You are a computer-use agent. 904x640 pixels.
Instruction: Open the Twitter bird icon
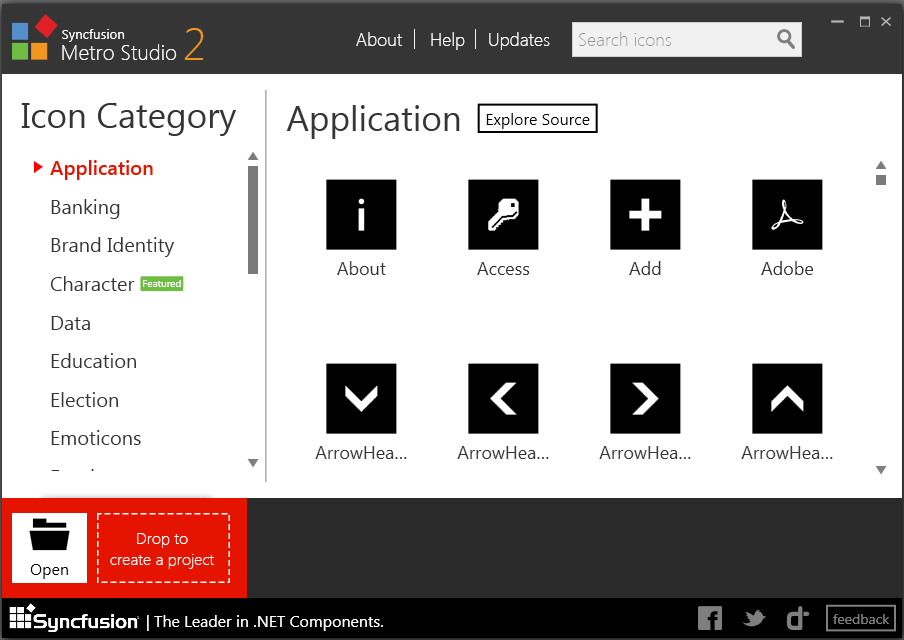coord(754,619)
